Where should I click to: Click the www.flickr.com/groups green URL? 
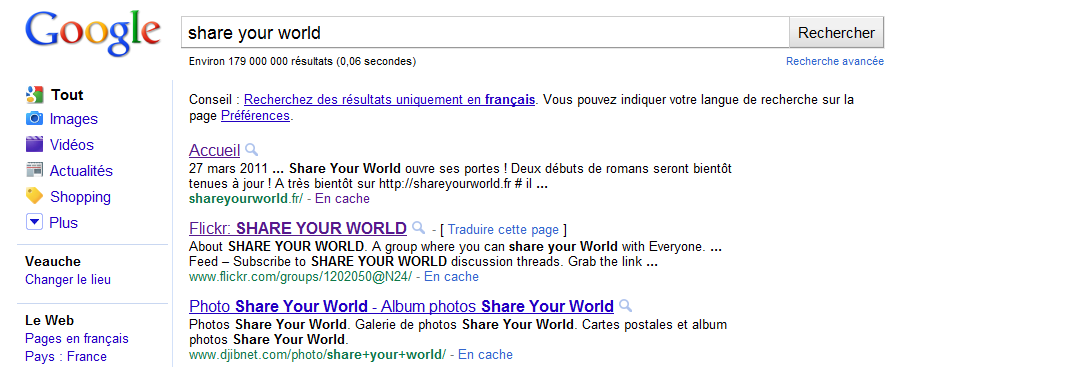pos(300,276)
